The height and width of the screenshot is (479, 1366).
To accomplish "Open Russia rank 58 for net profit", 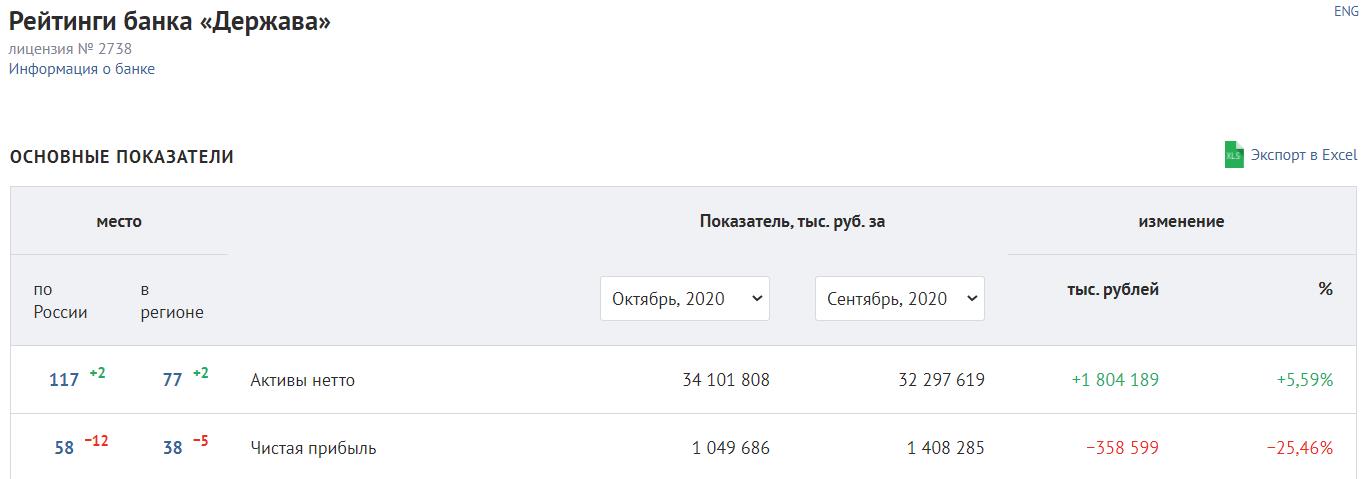I will click(64, 448).
